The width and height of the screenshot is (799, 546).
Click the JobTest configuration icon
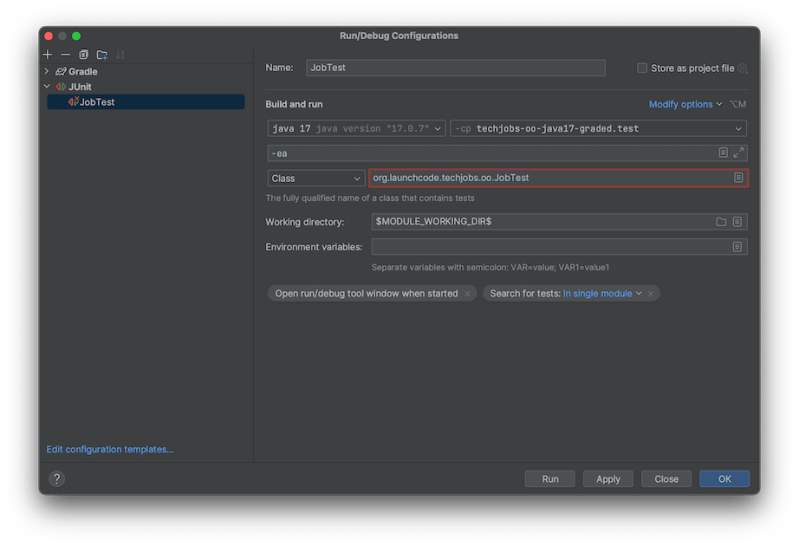click(x=73, y=101)
